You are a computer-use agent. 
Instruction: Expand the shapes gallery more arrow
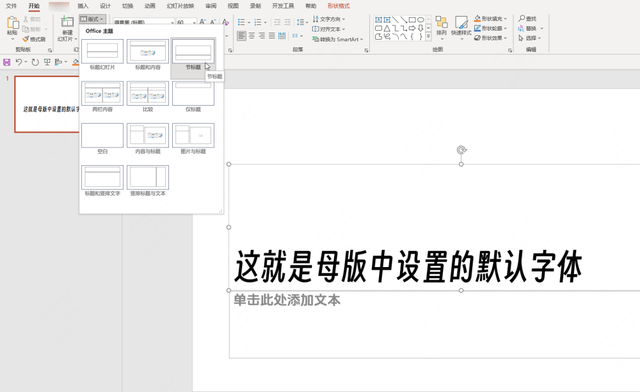tap(428, 37)
